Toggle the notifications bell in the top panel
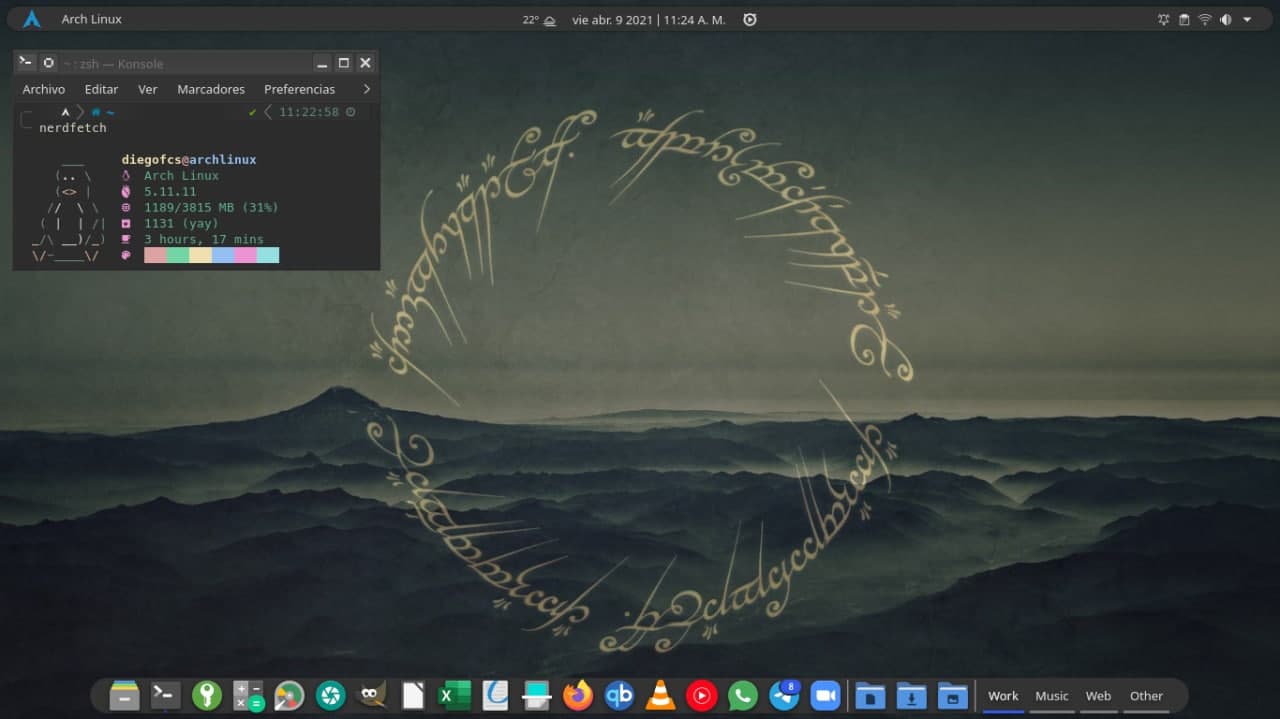This screenshot has height=719, width=1280. click(1163, 20)
